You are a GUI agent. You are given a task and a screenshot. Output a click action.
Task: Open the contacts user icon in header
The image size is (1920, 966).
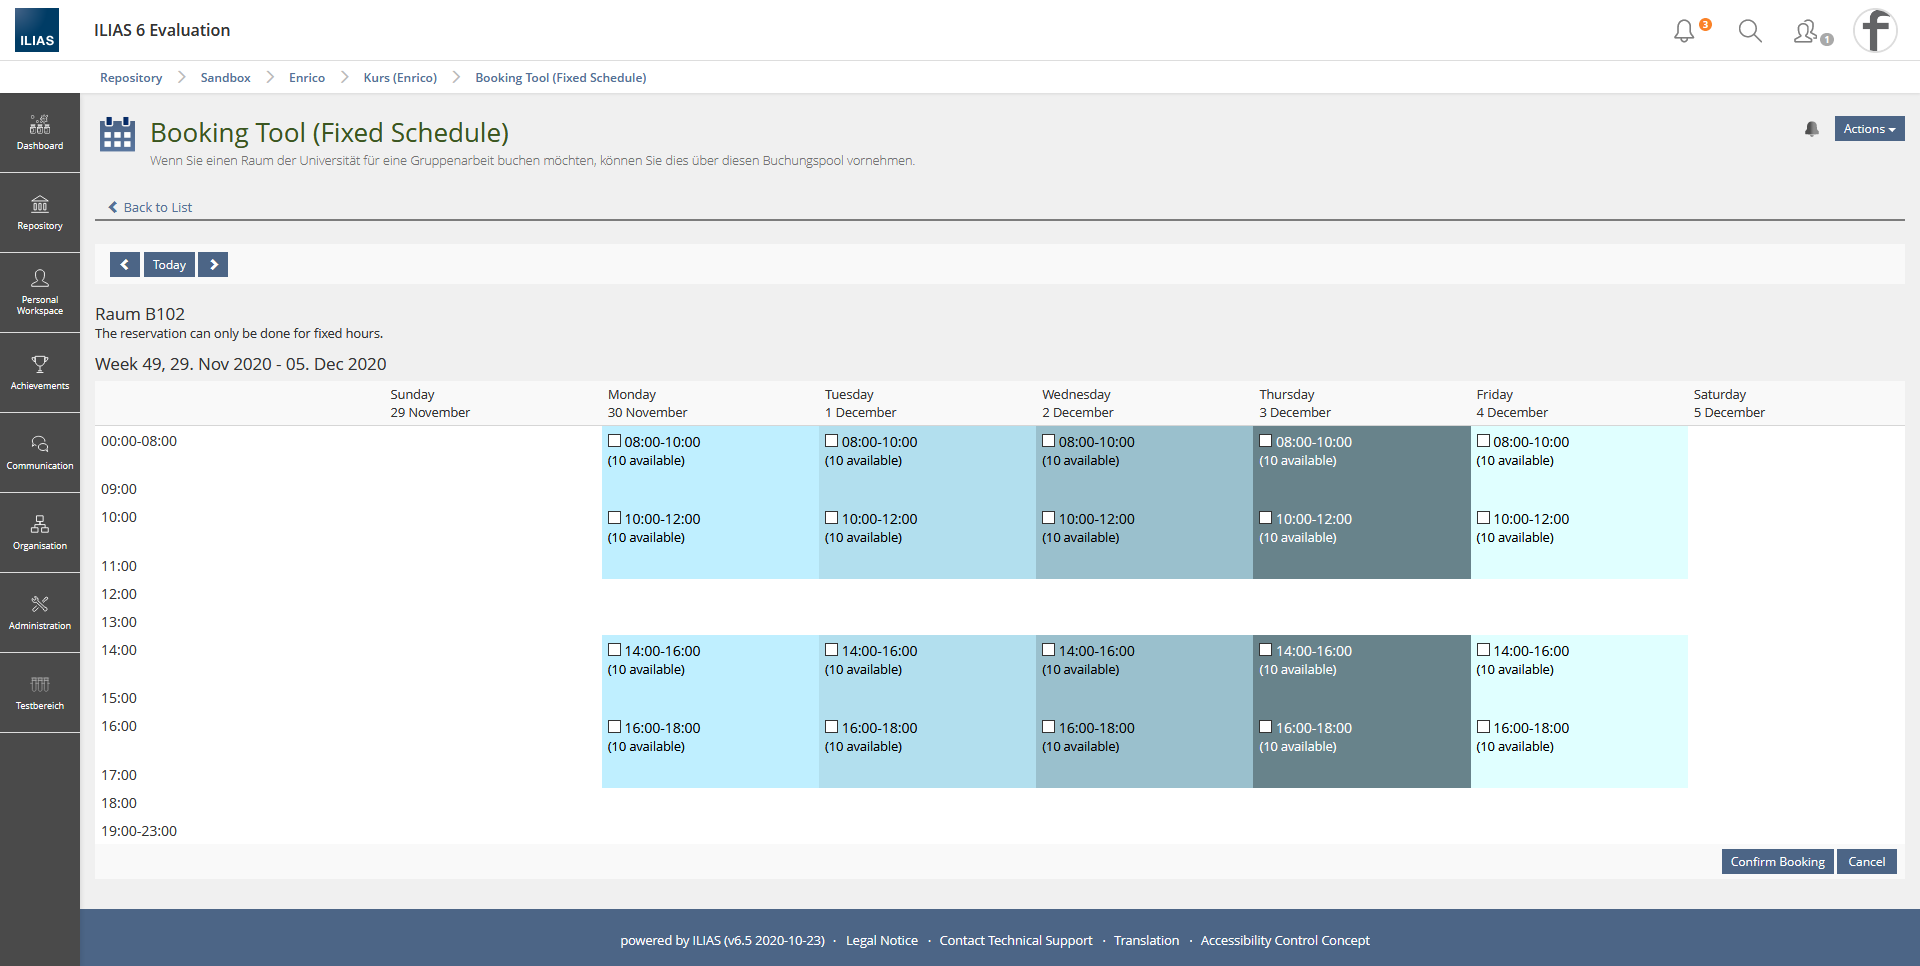point(1806,32)
